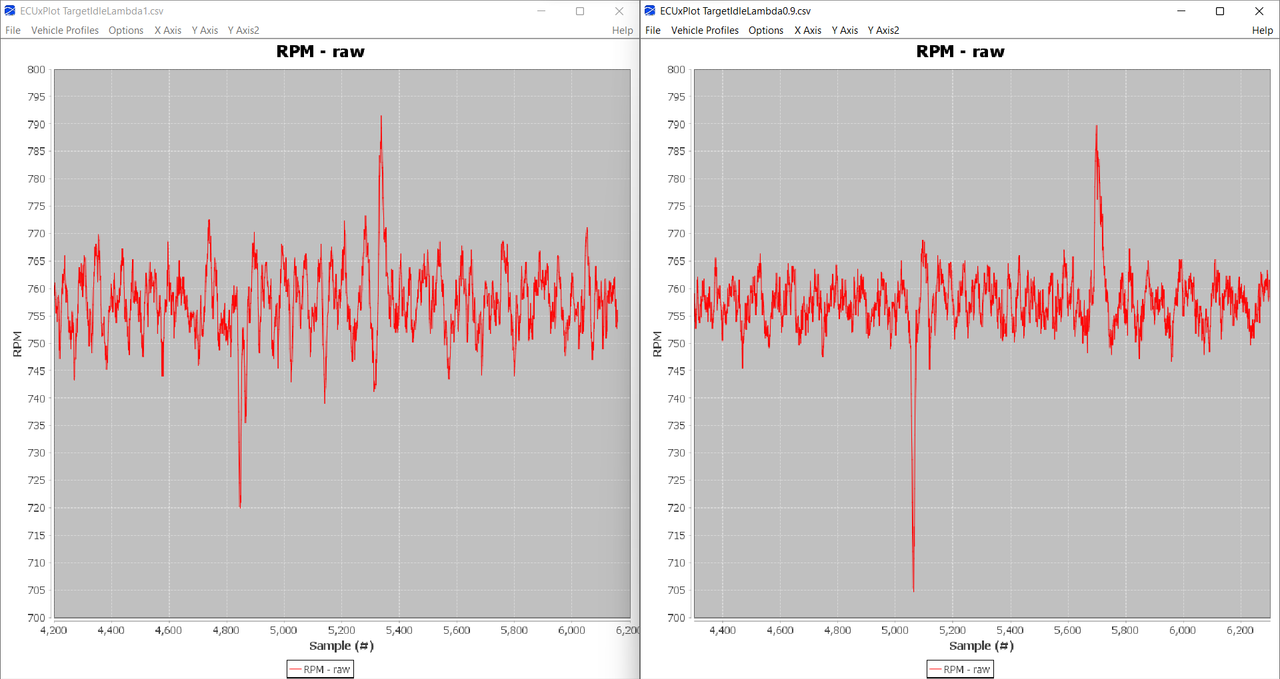Close the TargetIdleLambda1.csv window

click(619, 11)
